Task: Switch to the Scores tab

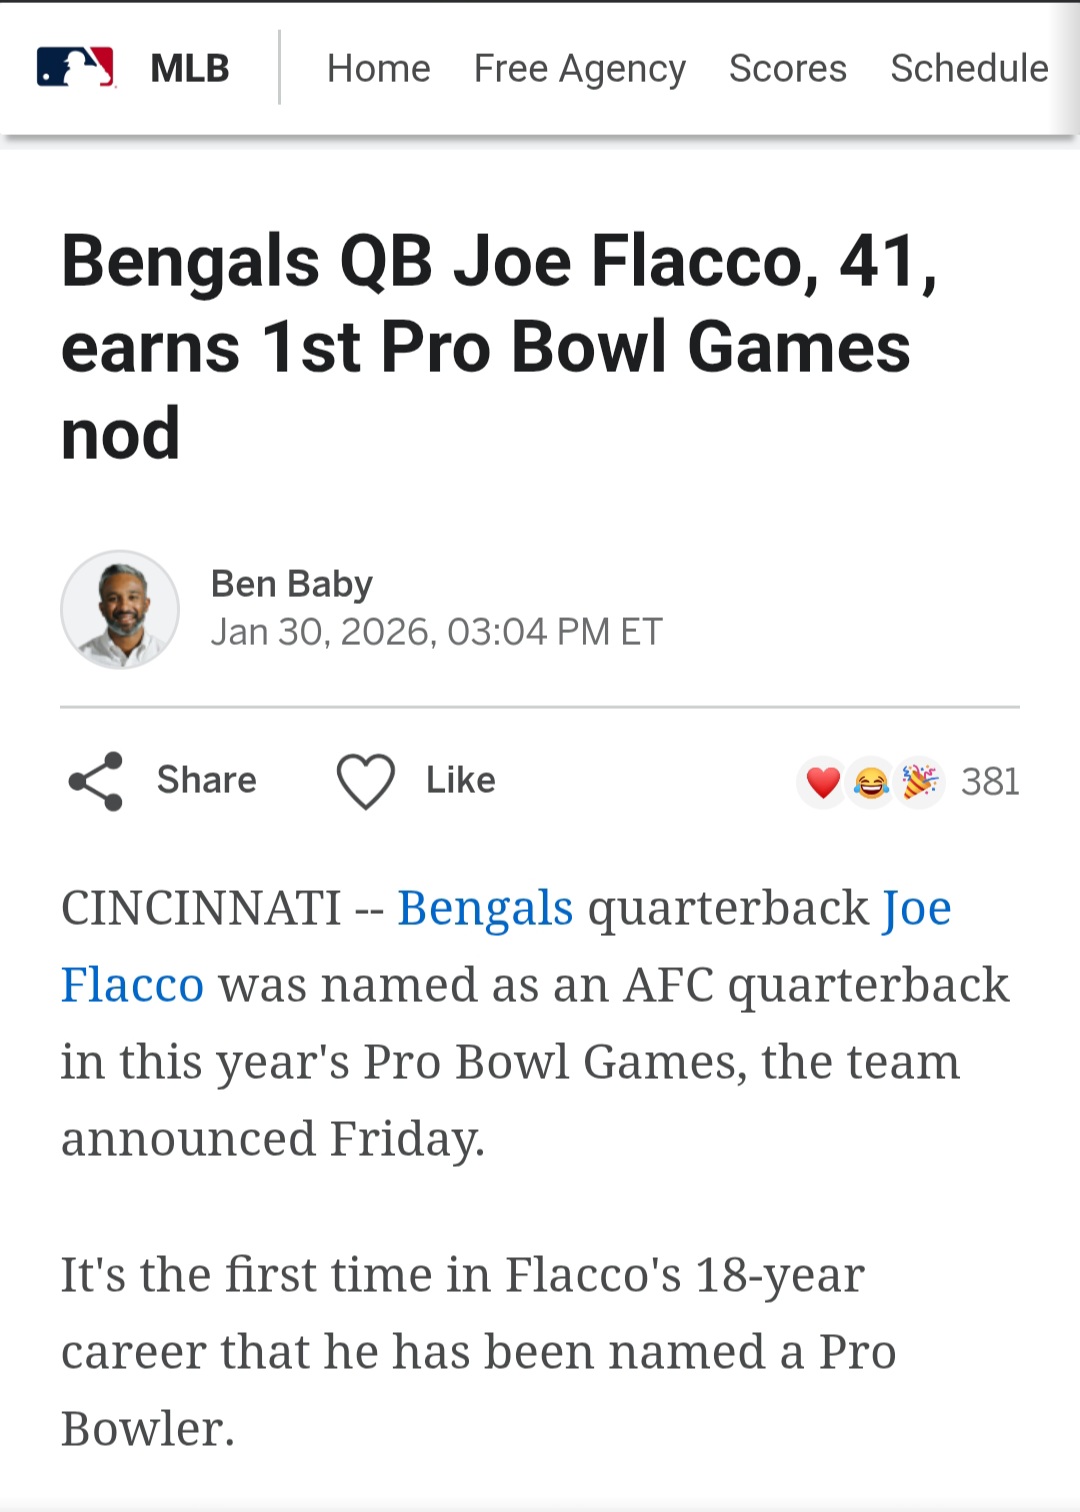Action: [788, 68]
